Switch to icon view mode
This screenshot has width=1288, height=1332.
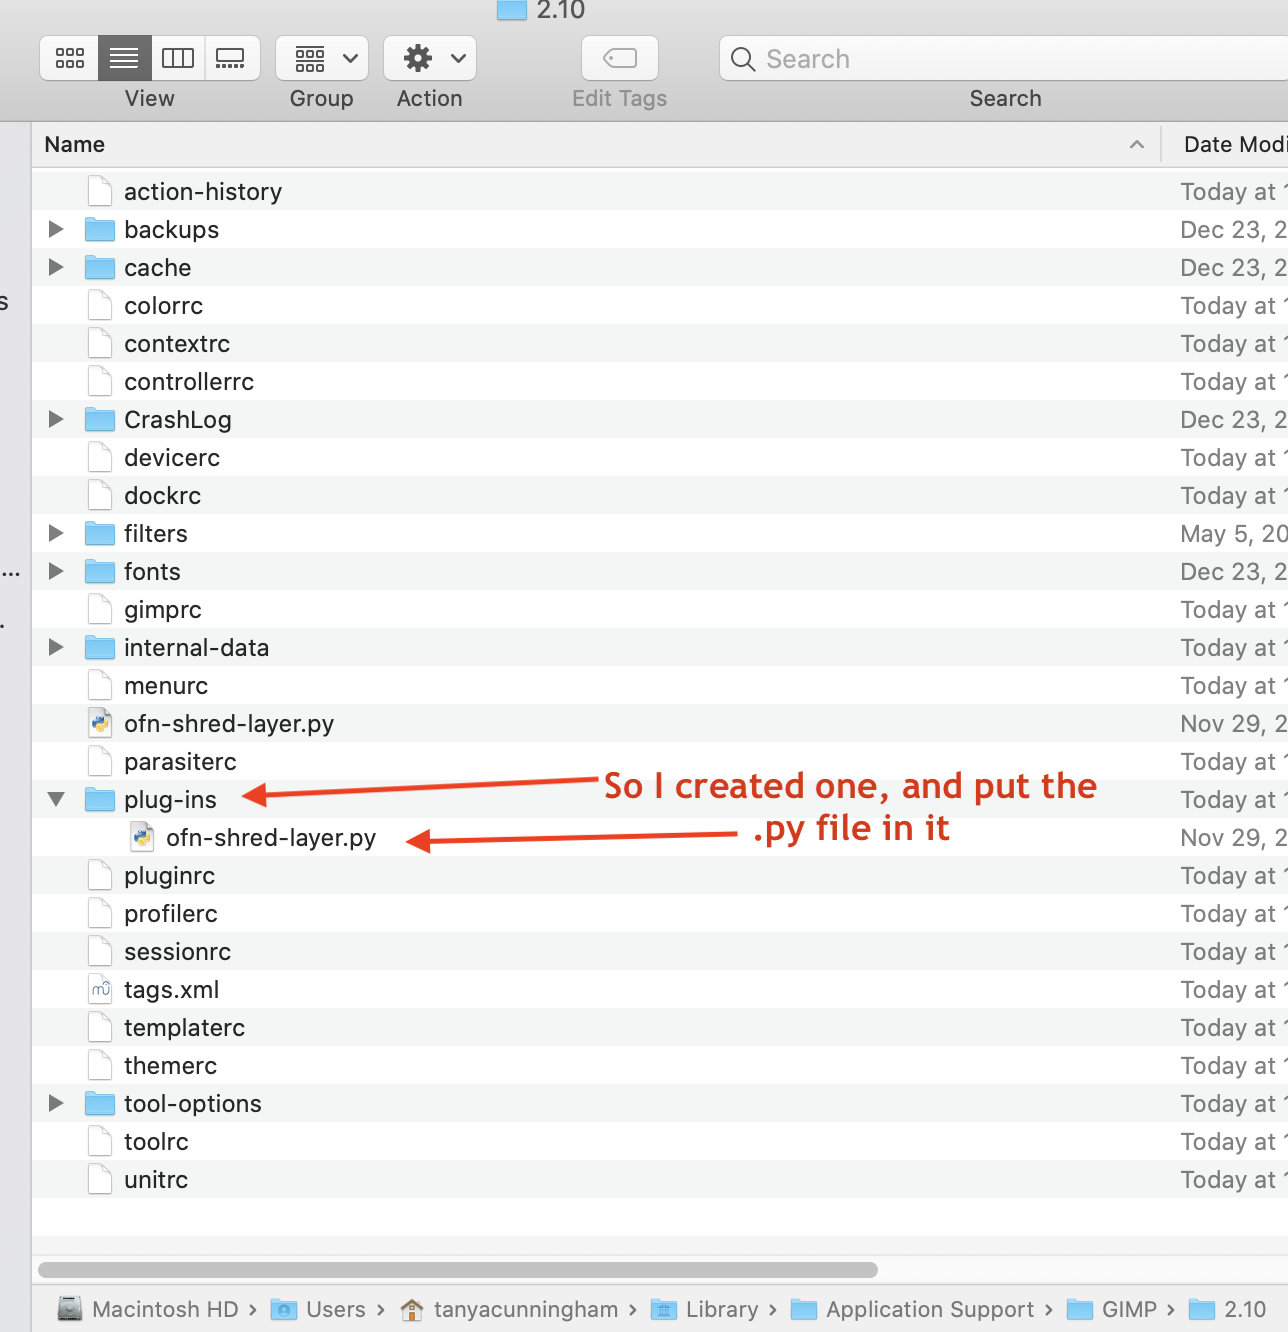[x=70, y=58]
